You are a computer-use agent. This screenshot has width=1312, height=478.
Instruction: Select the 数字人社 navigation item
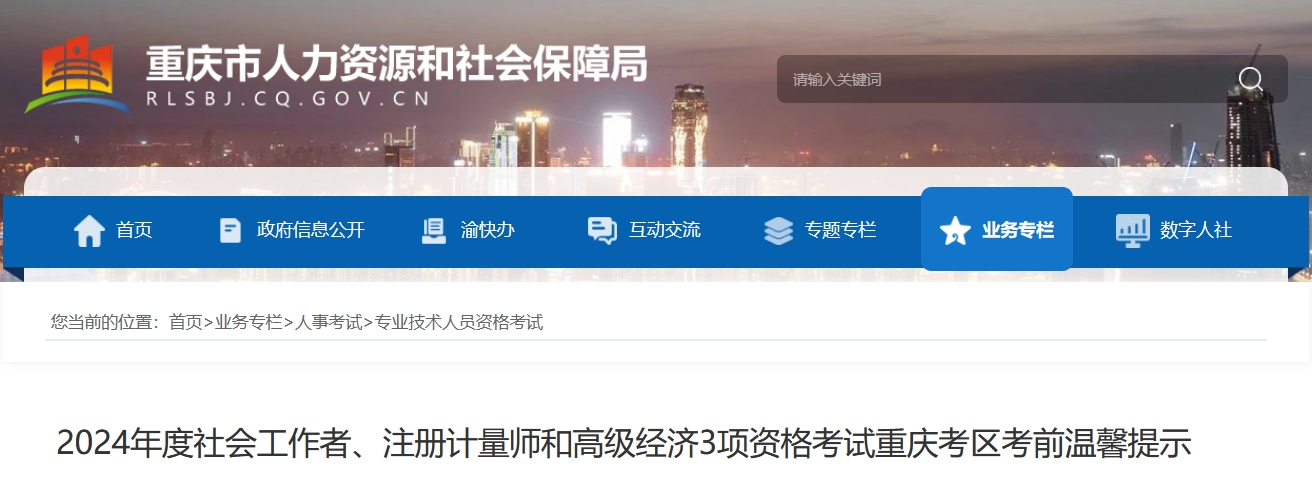pos(1196,230)
